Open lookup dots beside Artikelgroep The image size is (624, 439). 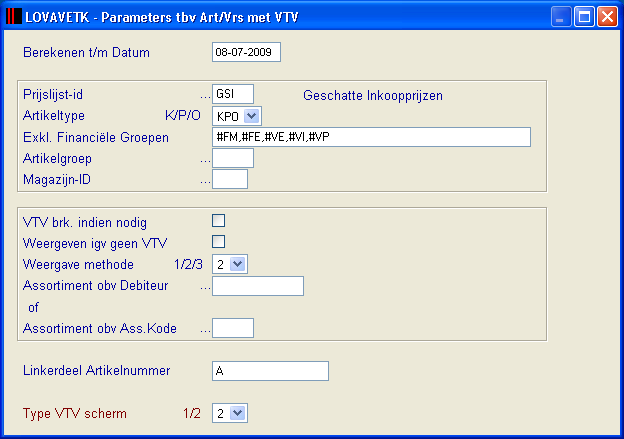click(x=205, y=161)
